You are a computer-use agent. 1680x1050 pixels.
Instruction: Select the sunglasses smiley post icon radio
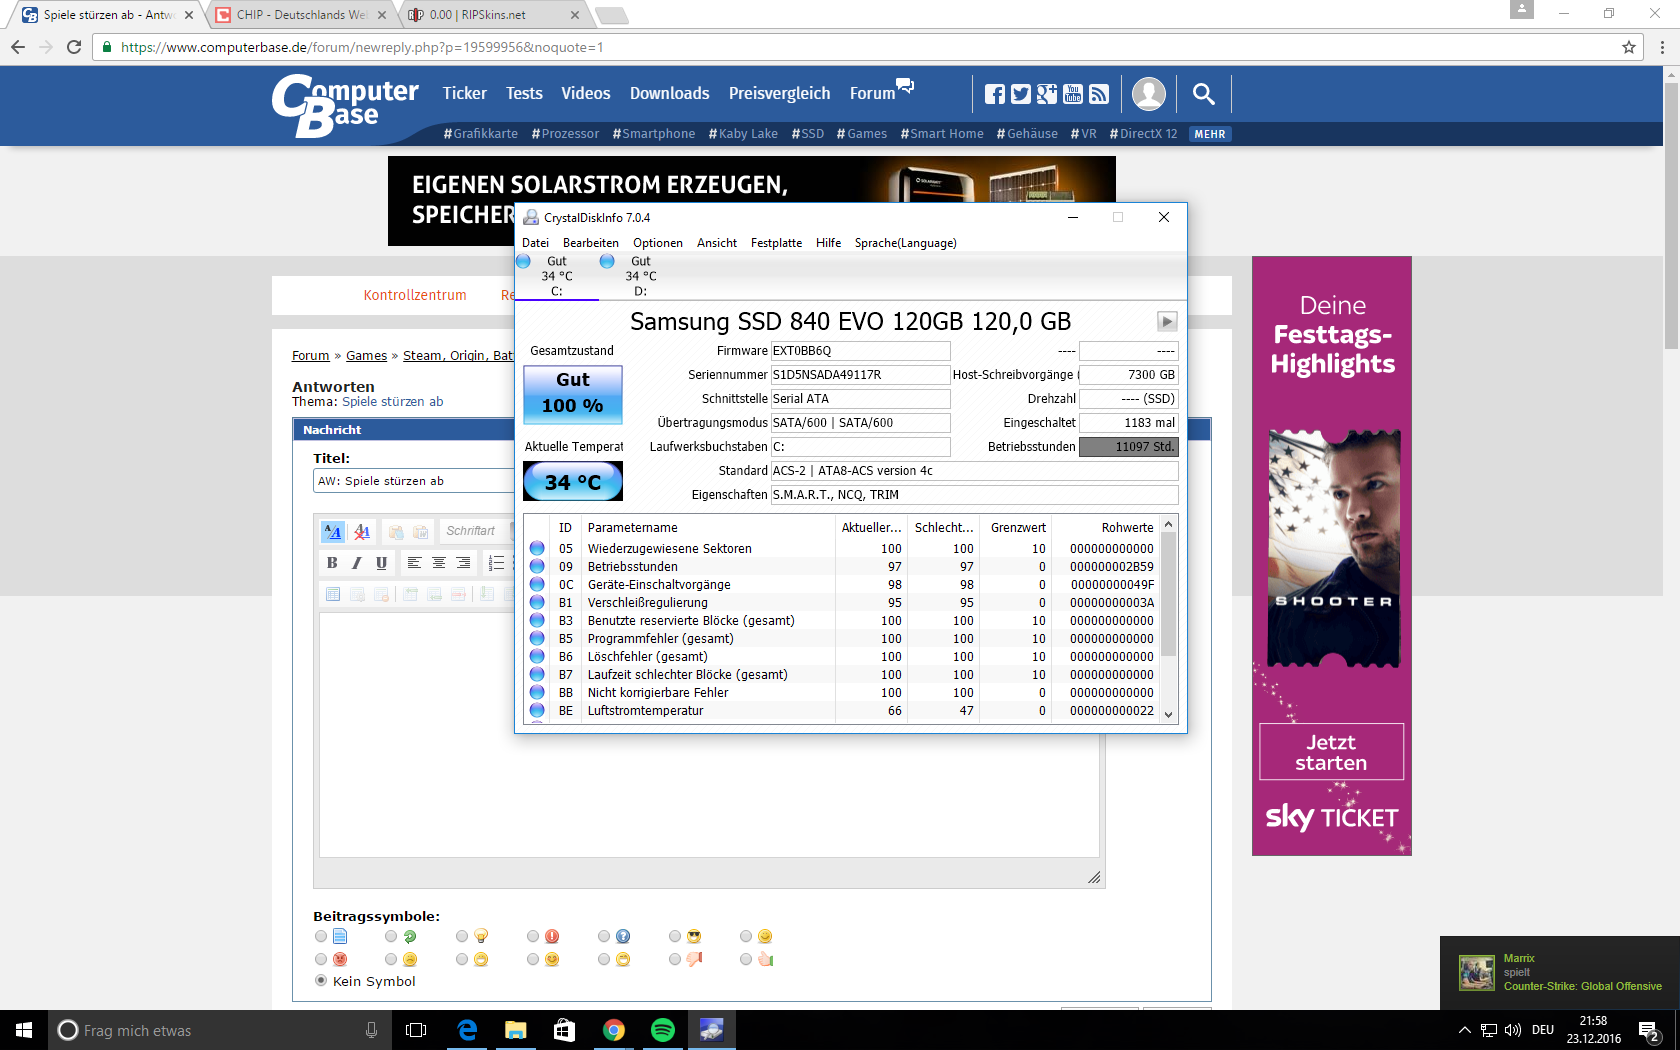point(675,936)
